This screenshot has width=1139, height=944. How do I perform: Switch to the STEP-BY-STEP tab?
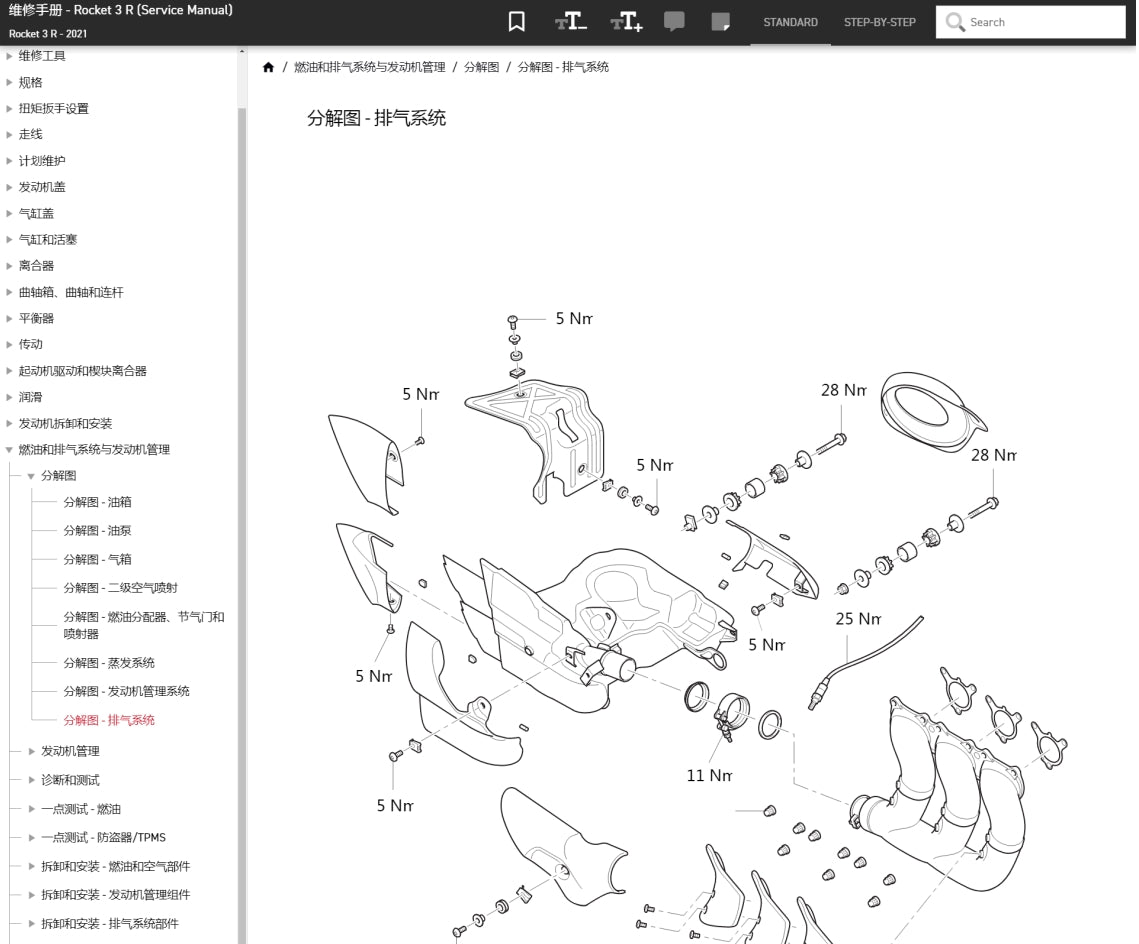tap(879, 22)
